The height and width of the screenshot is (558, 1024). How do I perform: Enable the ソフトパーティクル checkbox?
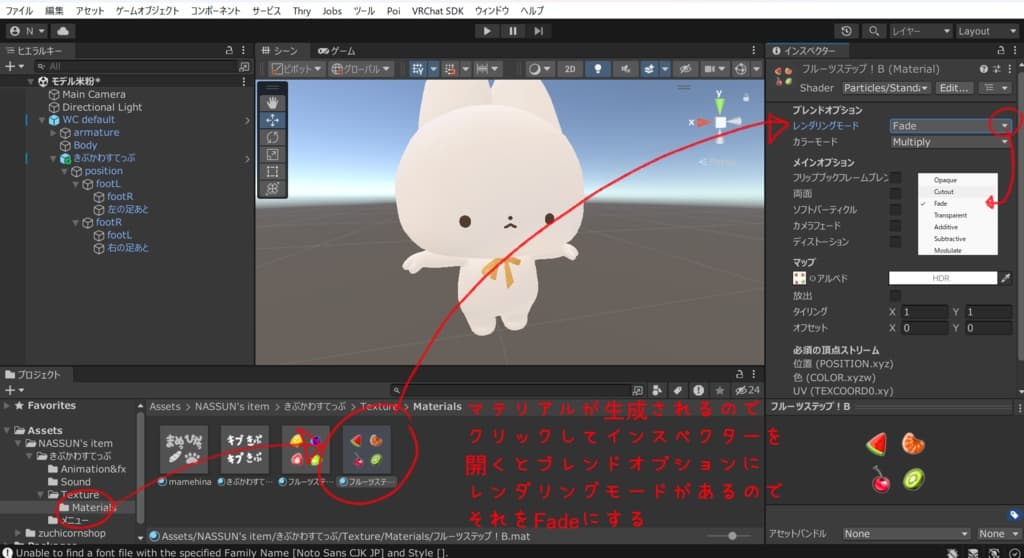[x=895, y=210]
